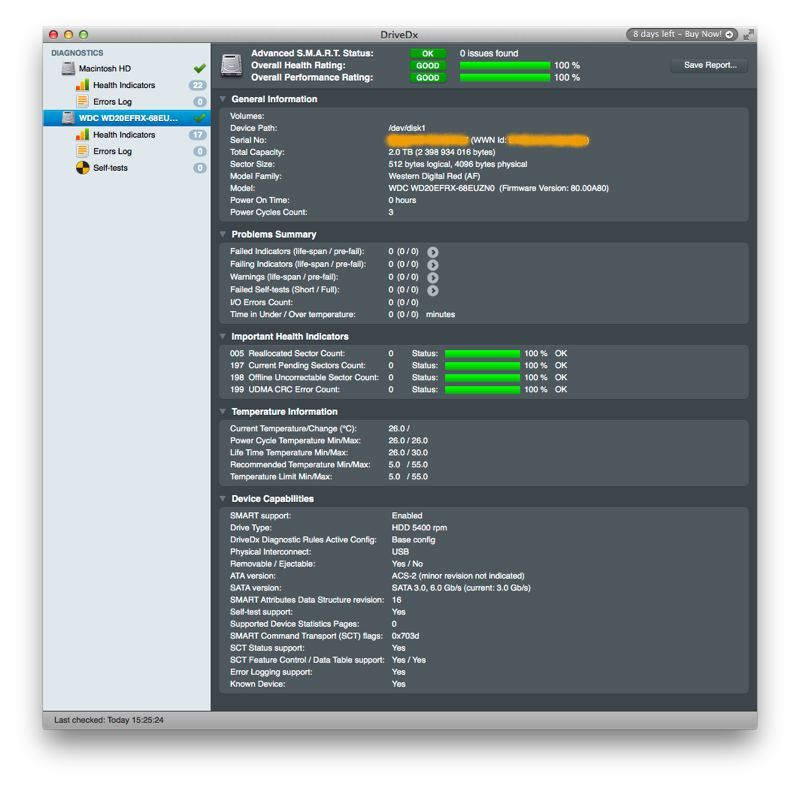Click the Overall Health Rating progress bar
Image resolution: width=800 pixels, height=789 pixels.
coord(505,65)
